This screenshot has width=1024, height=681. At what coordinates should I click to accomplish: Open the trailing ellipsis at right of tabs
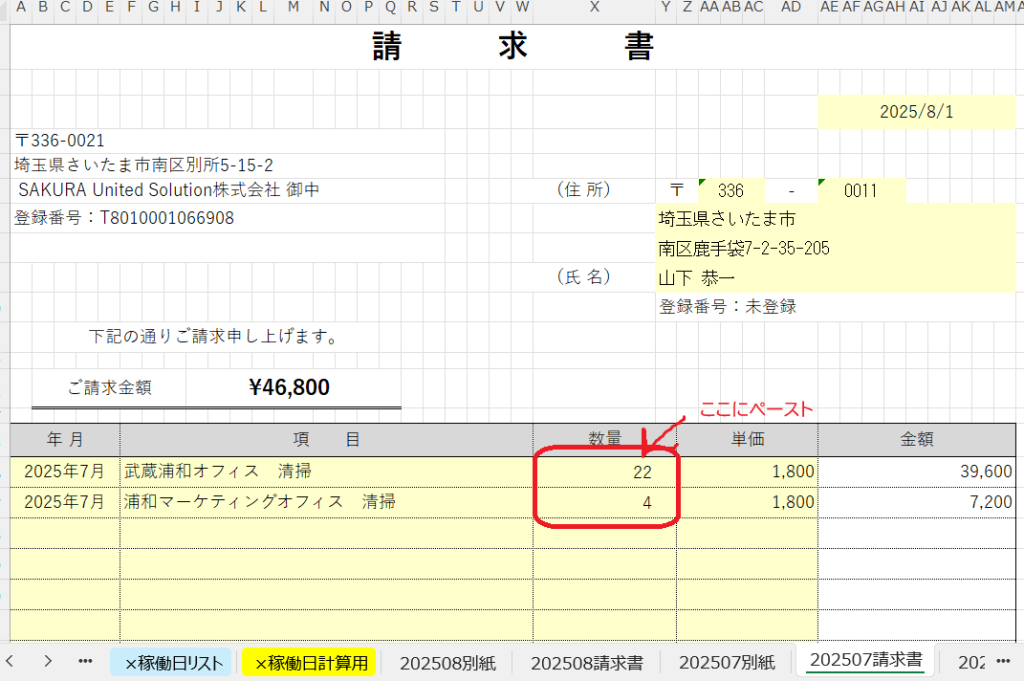[1004, 661]
